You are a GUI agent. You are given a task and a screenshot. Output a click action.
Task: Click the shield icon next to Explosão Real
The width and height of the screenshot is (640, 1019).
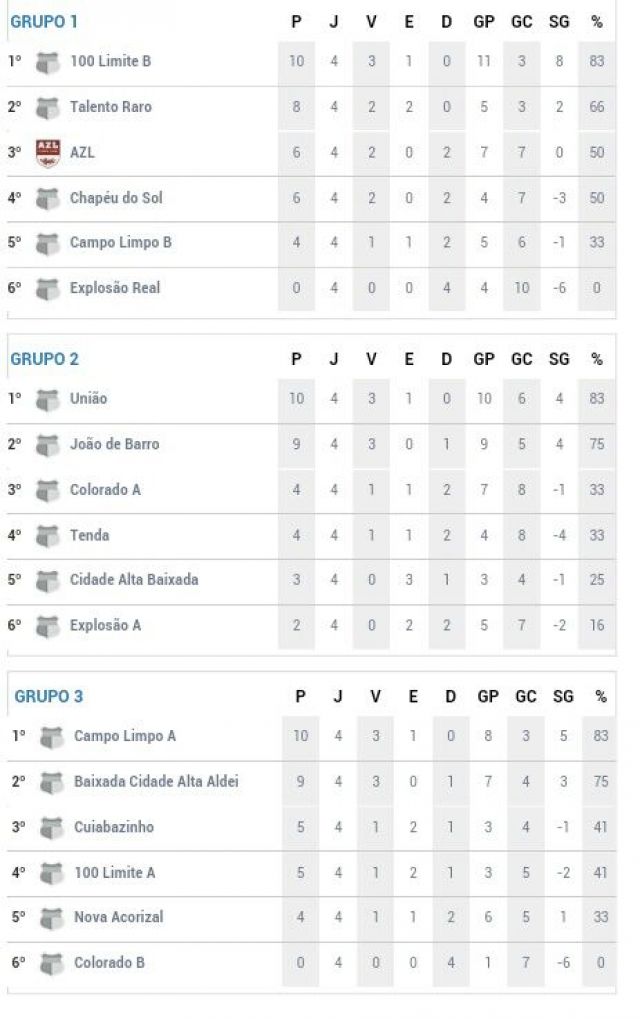[x=47, y=289]
